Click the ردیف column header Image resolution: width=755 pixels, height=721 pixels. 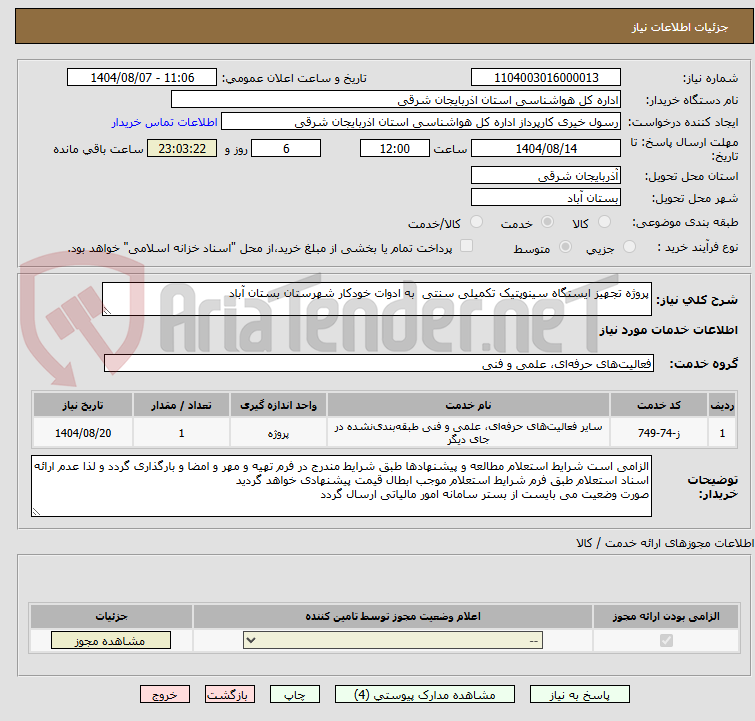(722, 405)
